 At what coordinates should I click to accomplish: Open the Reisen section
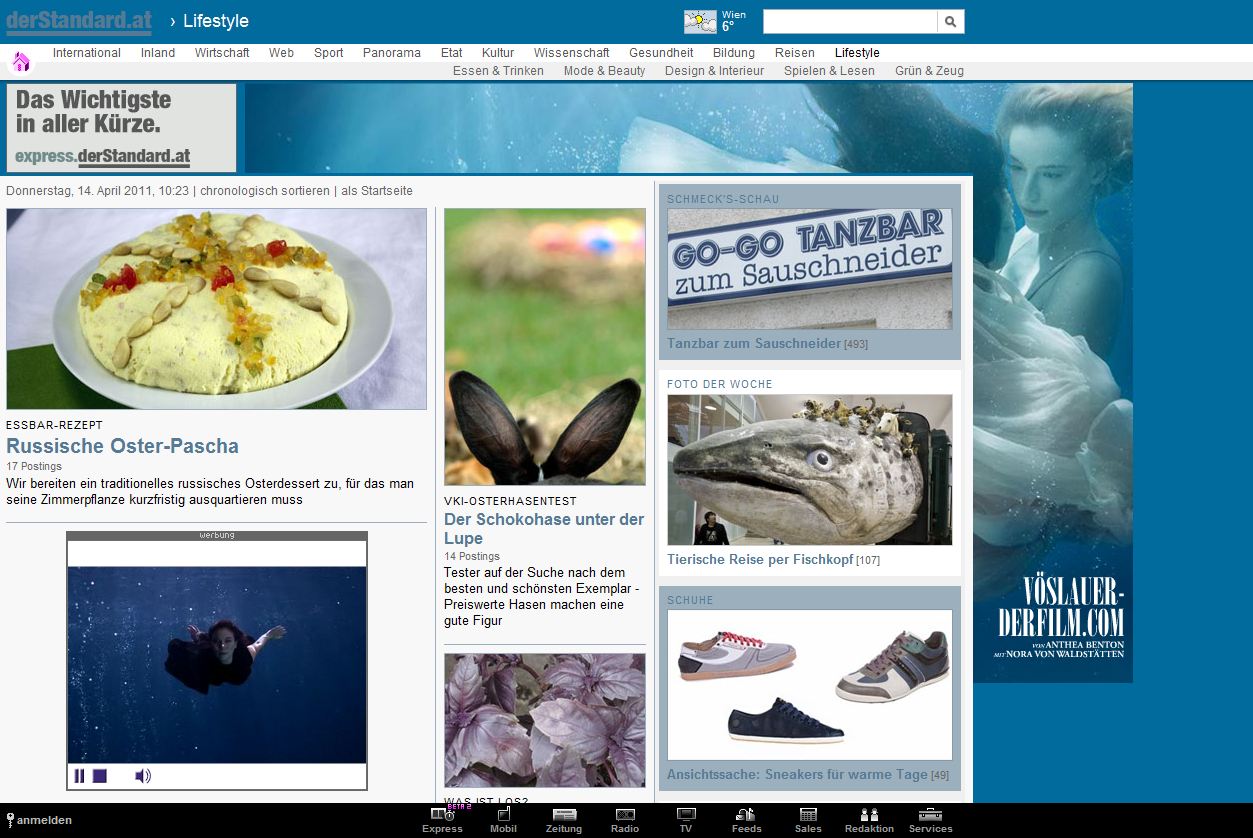[795, 53]
